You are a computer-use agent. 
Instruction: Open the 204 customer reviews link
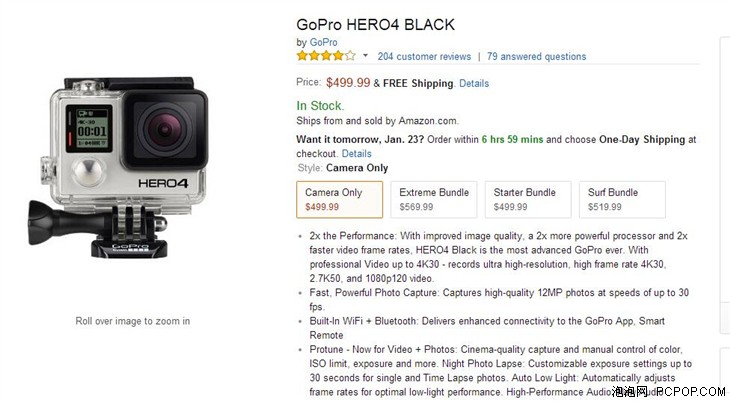[x=424, y=56]
